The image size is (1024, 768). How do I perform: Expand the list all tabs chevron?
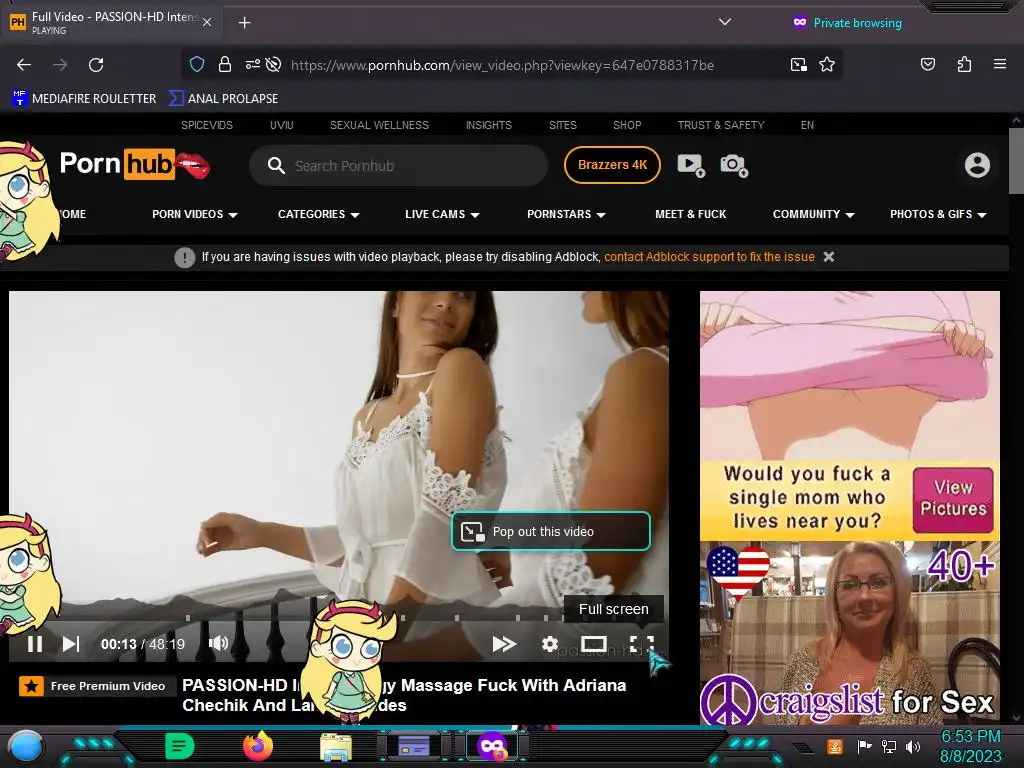tap(724, 22)
